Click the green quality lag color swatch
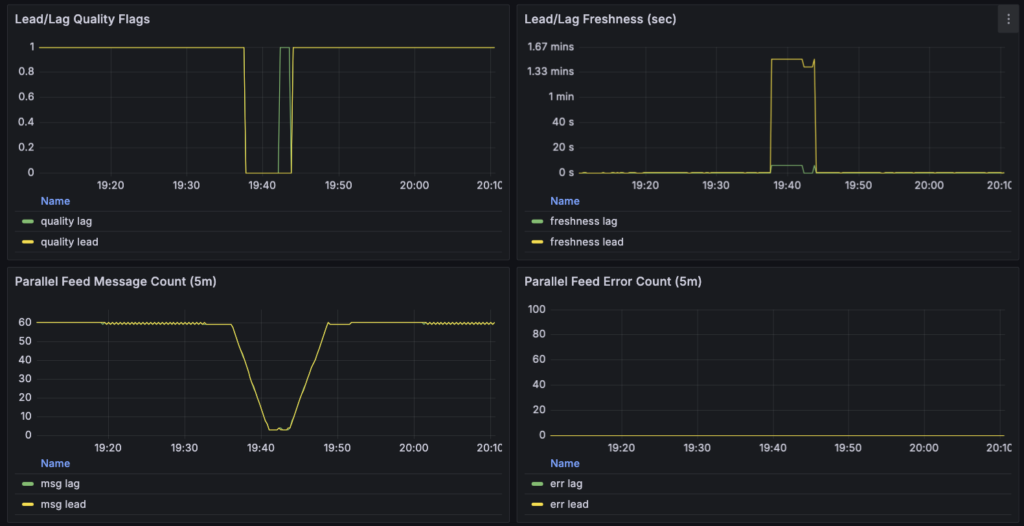The height and width of the screenshot is (526, 1024). 27,221
